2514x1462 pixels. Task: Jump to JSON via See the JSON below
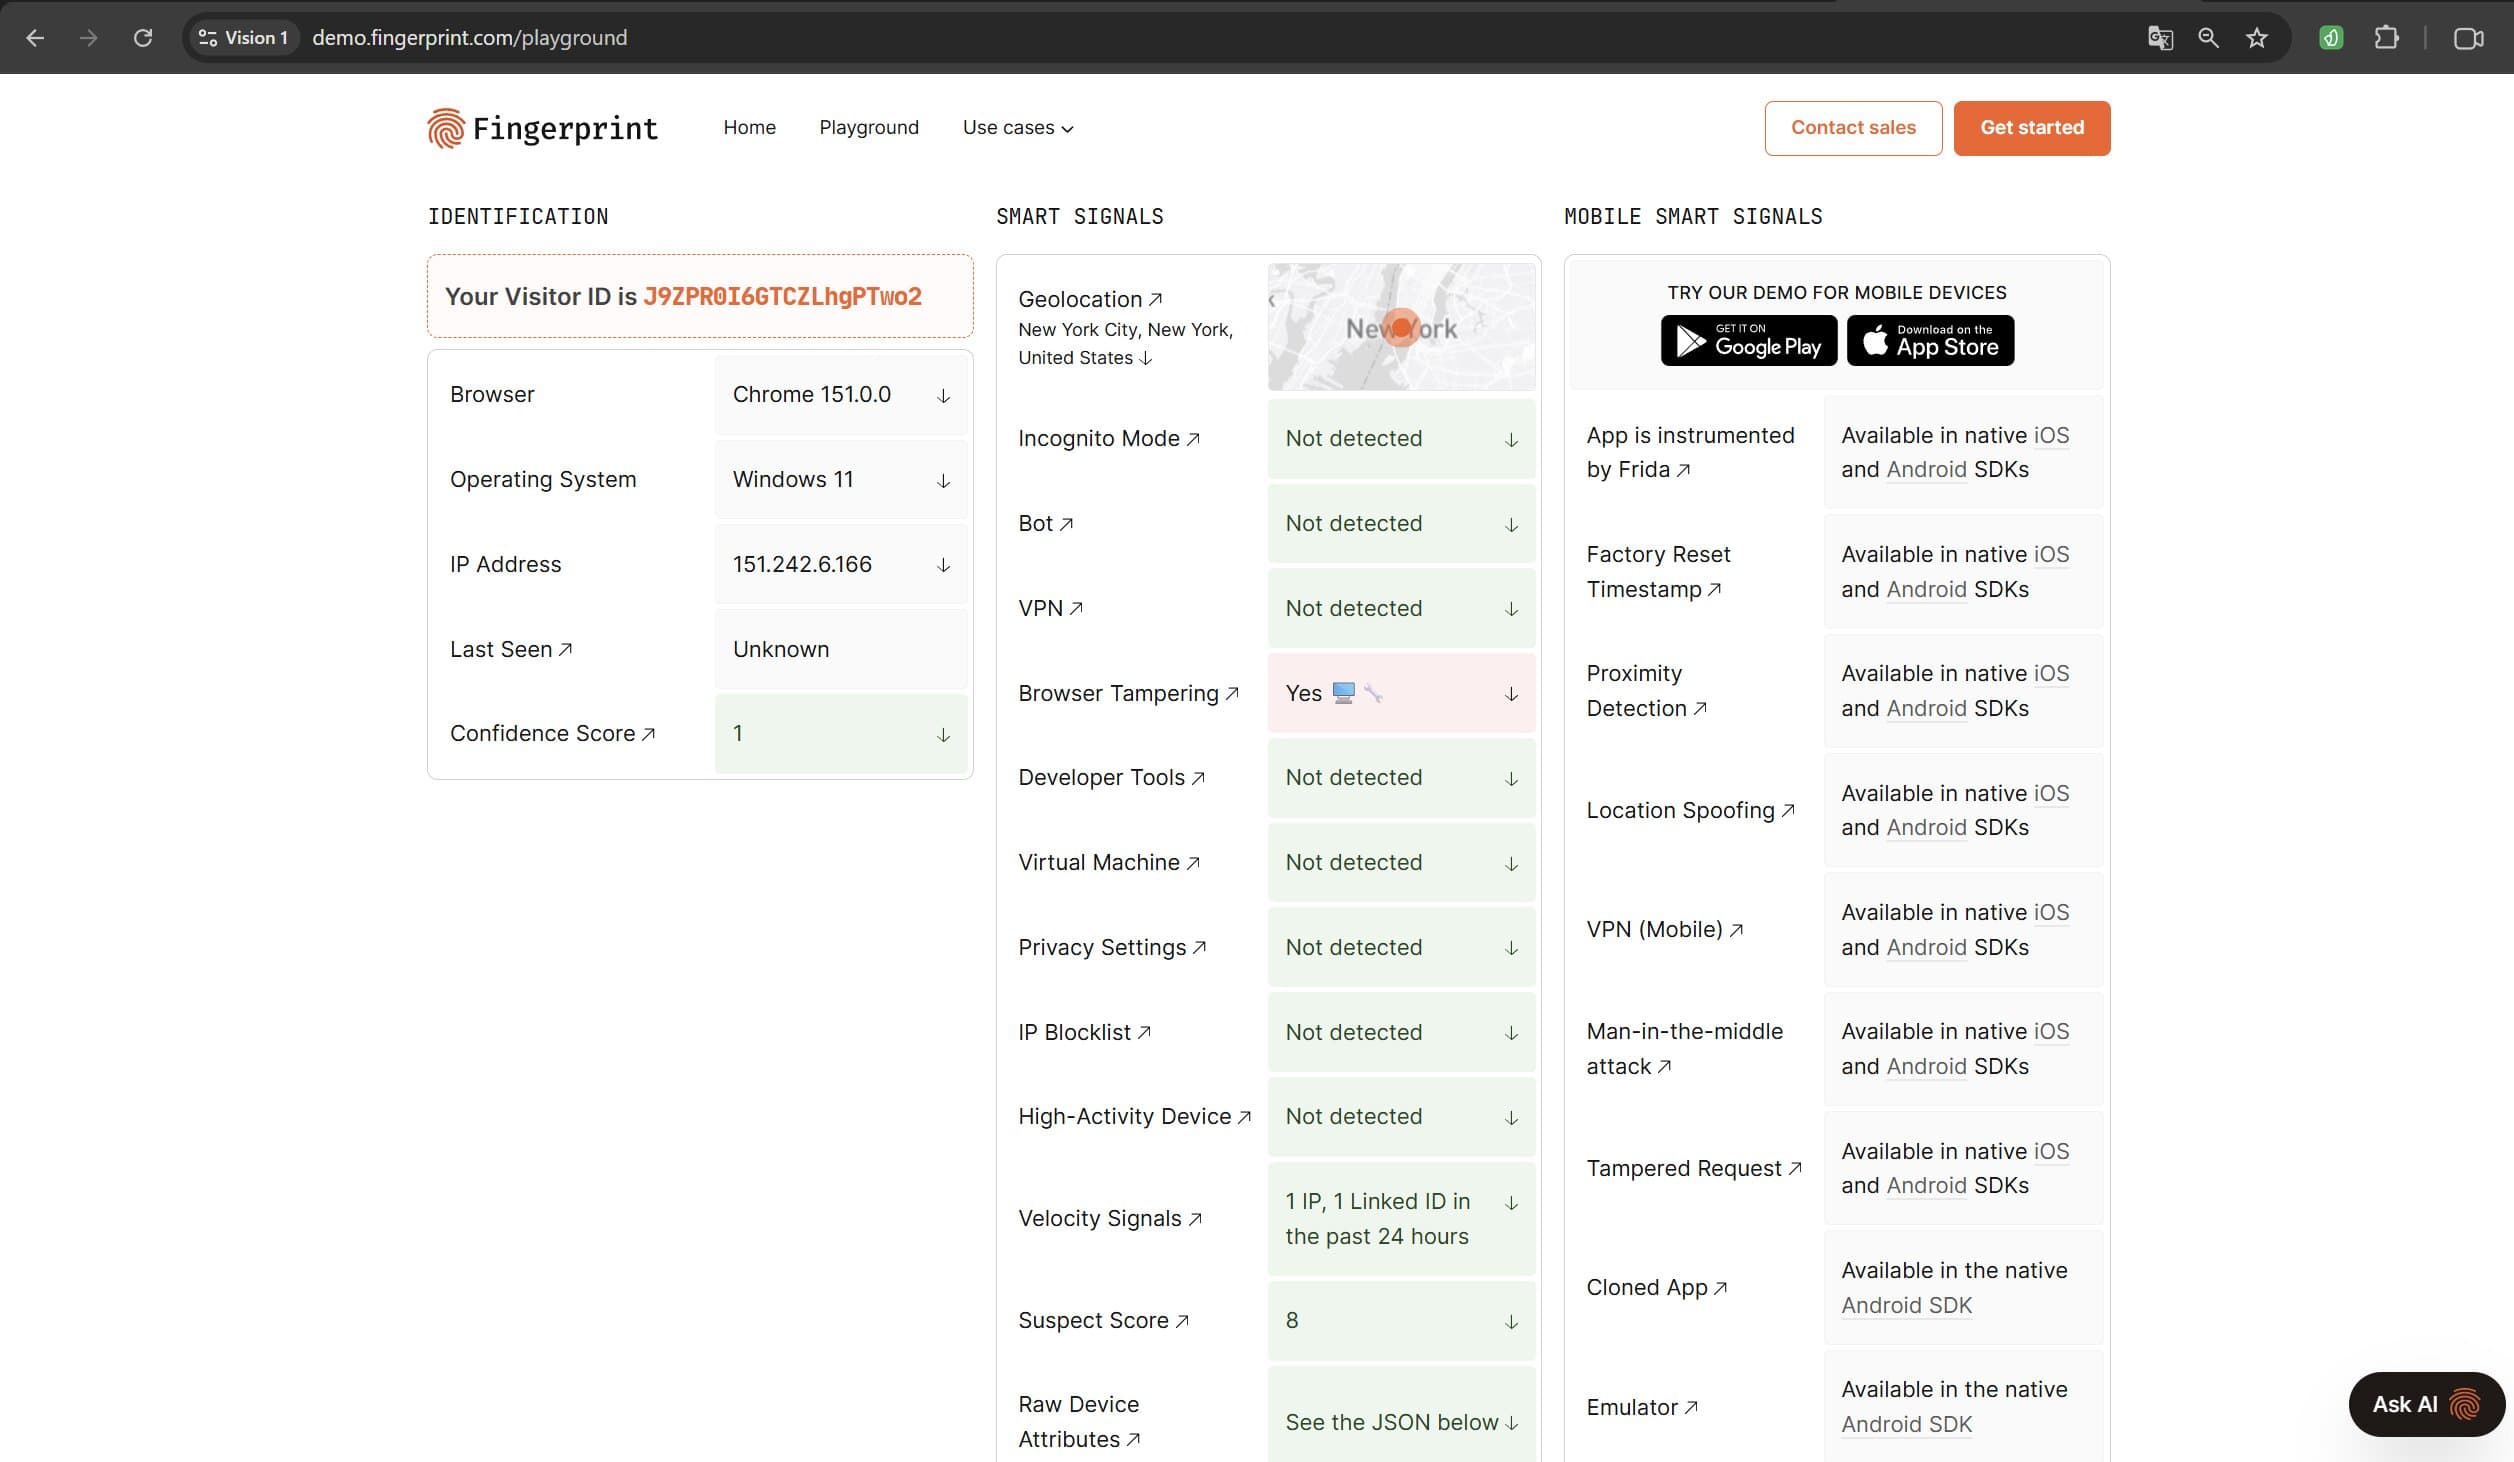click(1401, 1423)
